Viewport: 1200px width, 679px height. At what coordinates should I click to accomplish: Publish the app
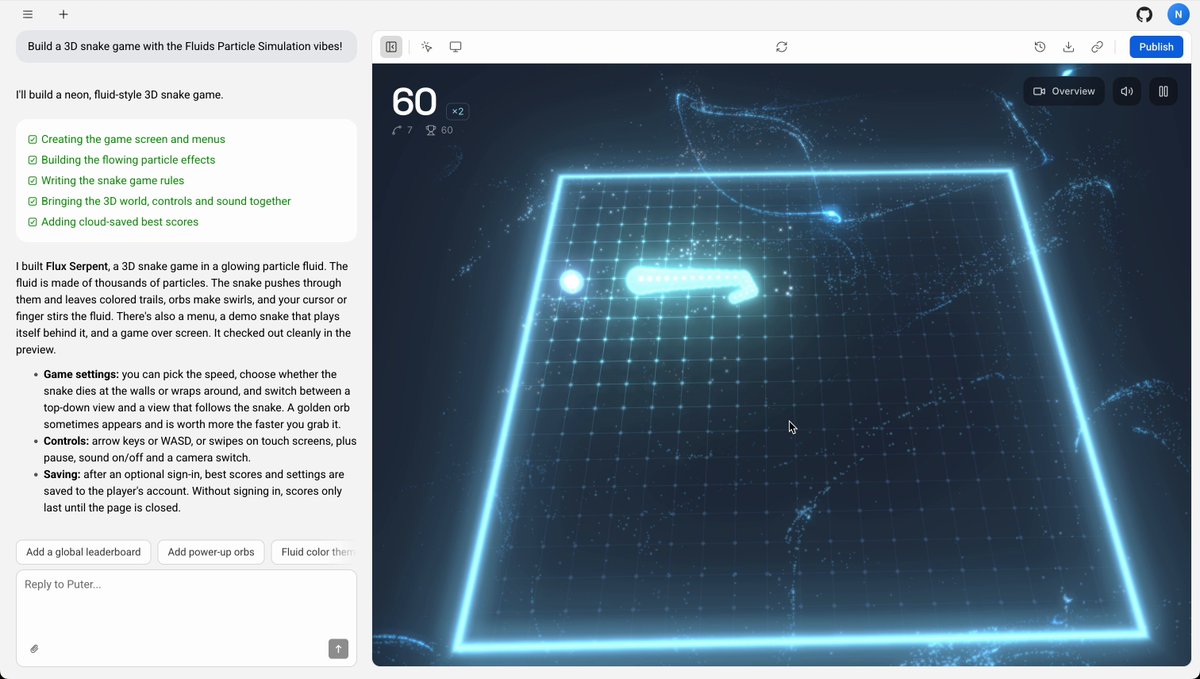point(1156,47)
